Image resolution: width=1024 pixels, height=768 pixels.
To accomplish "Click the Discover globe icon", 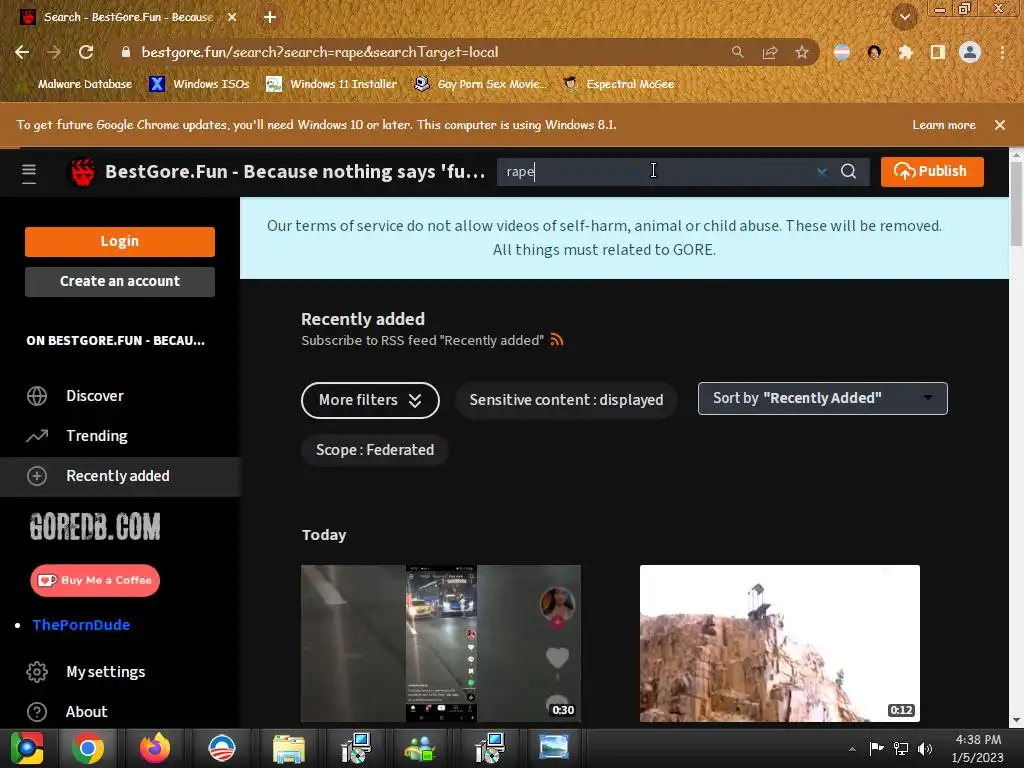I will (37, 396).
